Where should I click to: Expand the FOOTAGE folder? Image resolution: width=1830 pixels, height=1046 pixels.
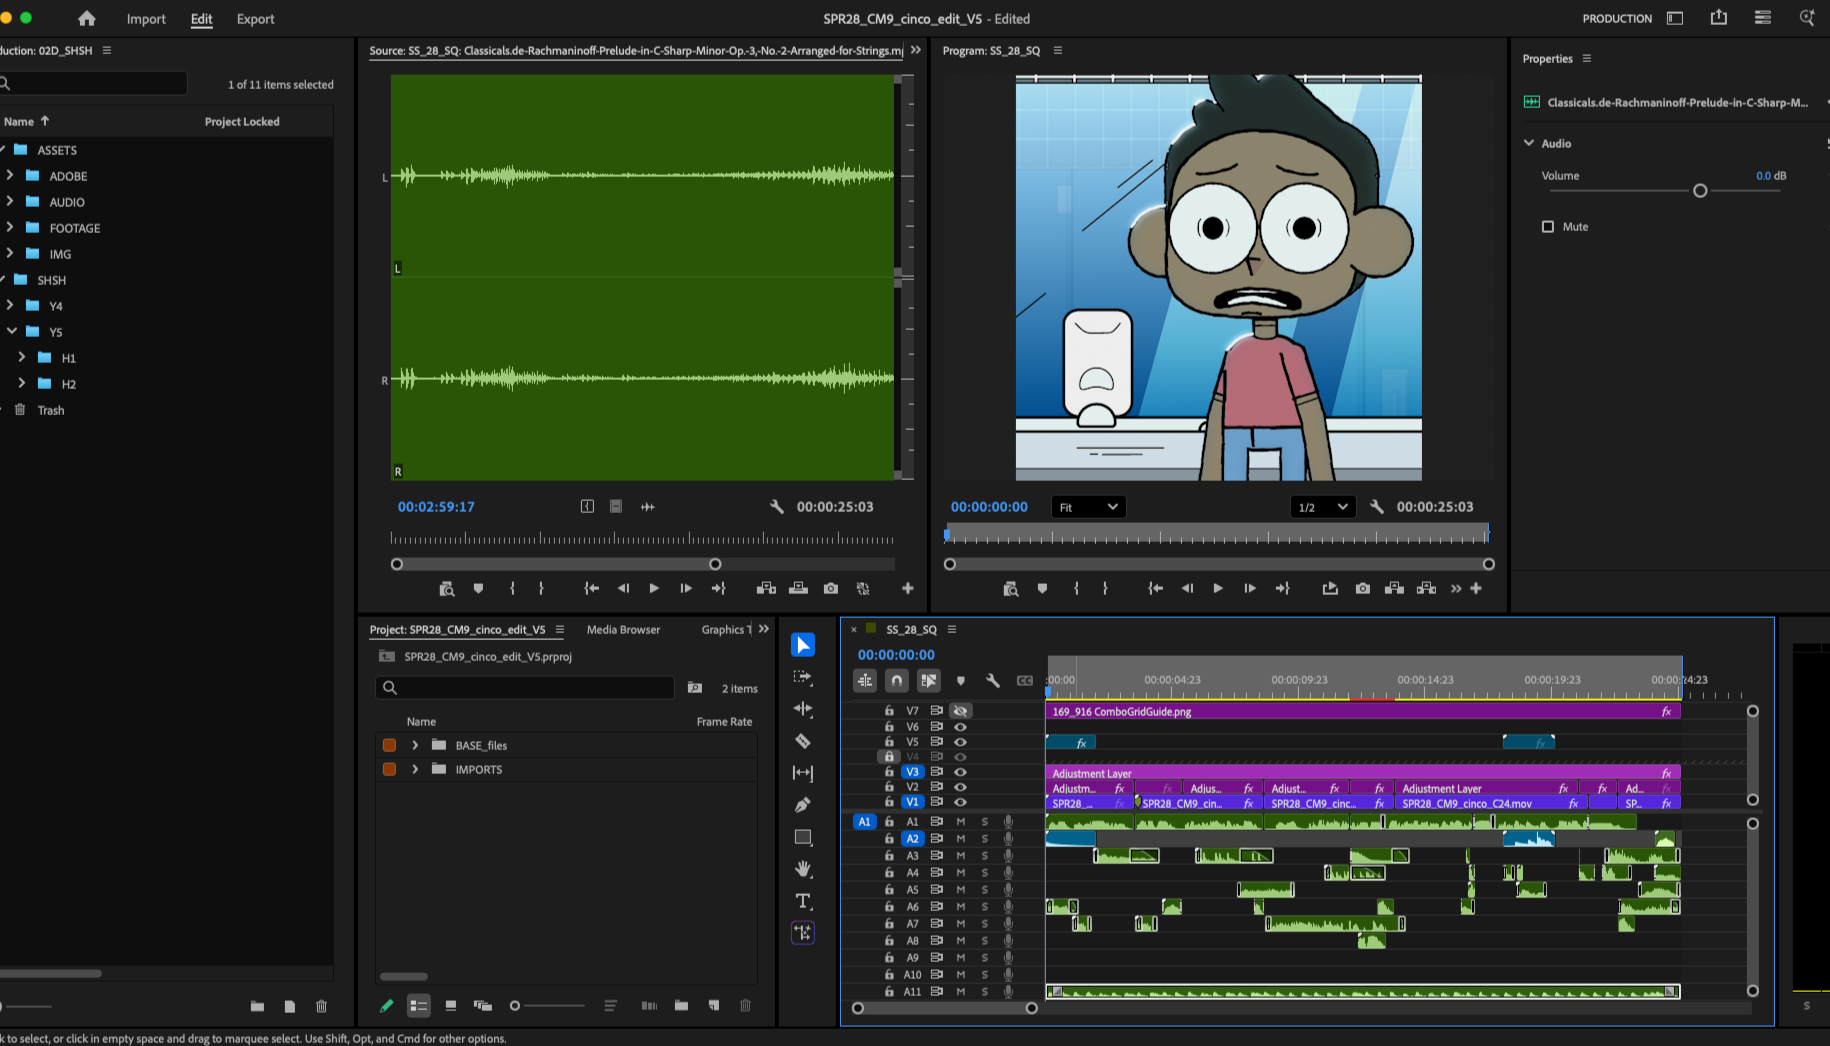pos(10,227)
